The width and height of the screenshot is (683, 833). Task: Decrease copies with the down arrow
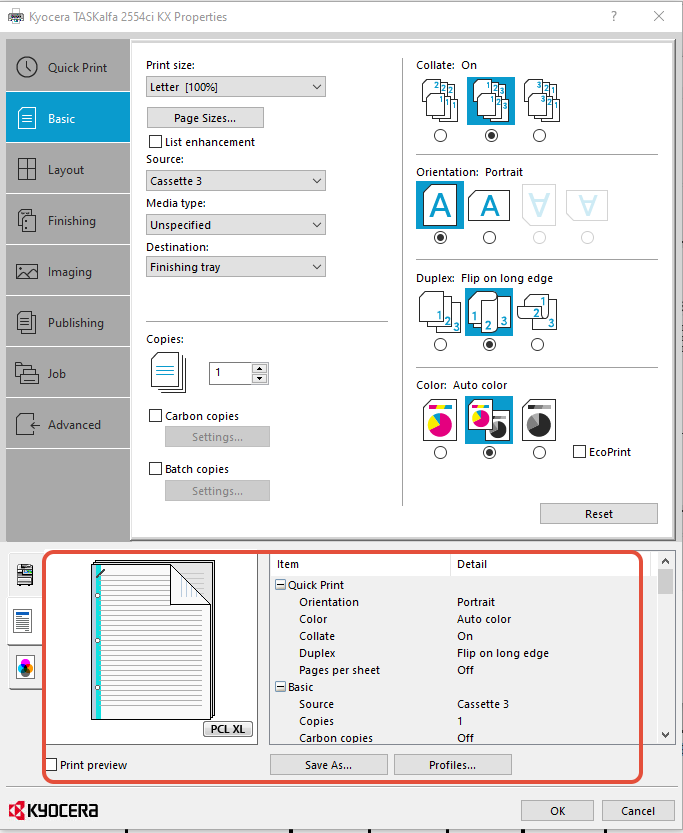point(259,378)
